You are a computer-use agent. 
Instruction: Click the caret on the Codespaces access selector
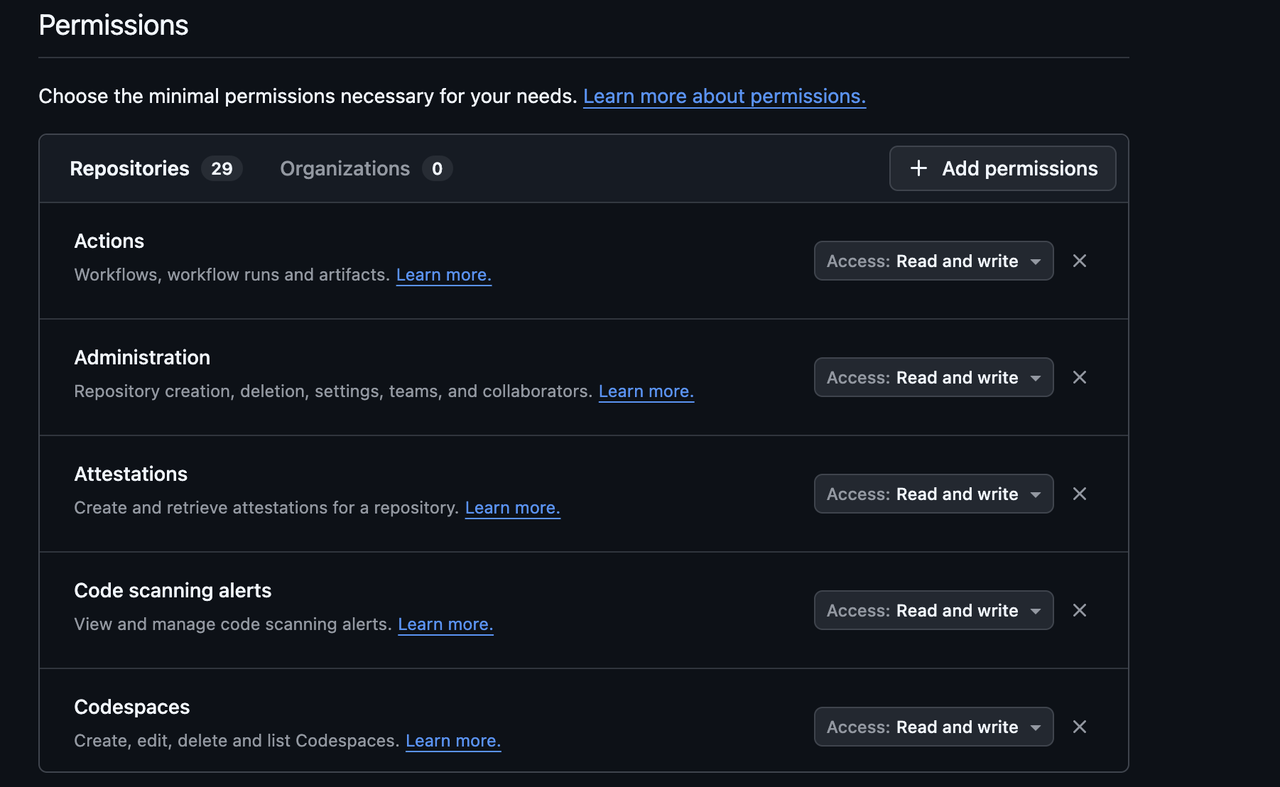[x=1035, y=726]
